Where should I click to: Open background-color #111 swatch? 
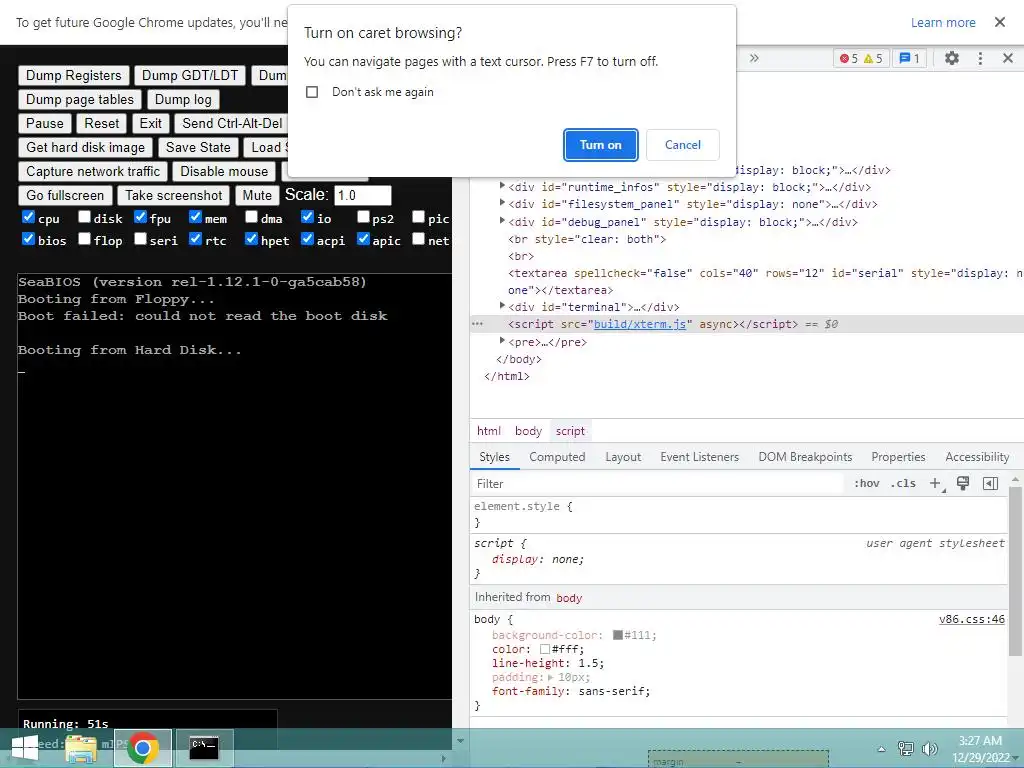pyautogui.click(x=617, y=635)
